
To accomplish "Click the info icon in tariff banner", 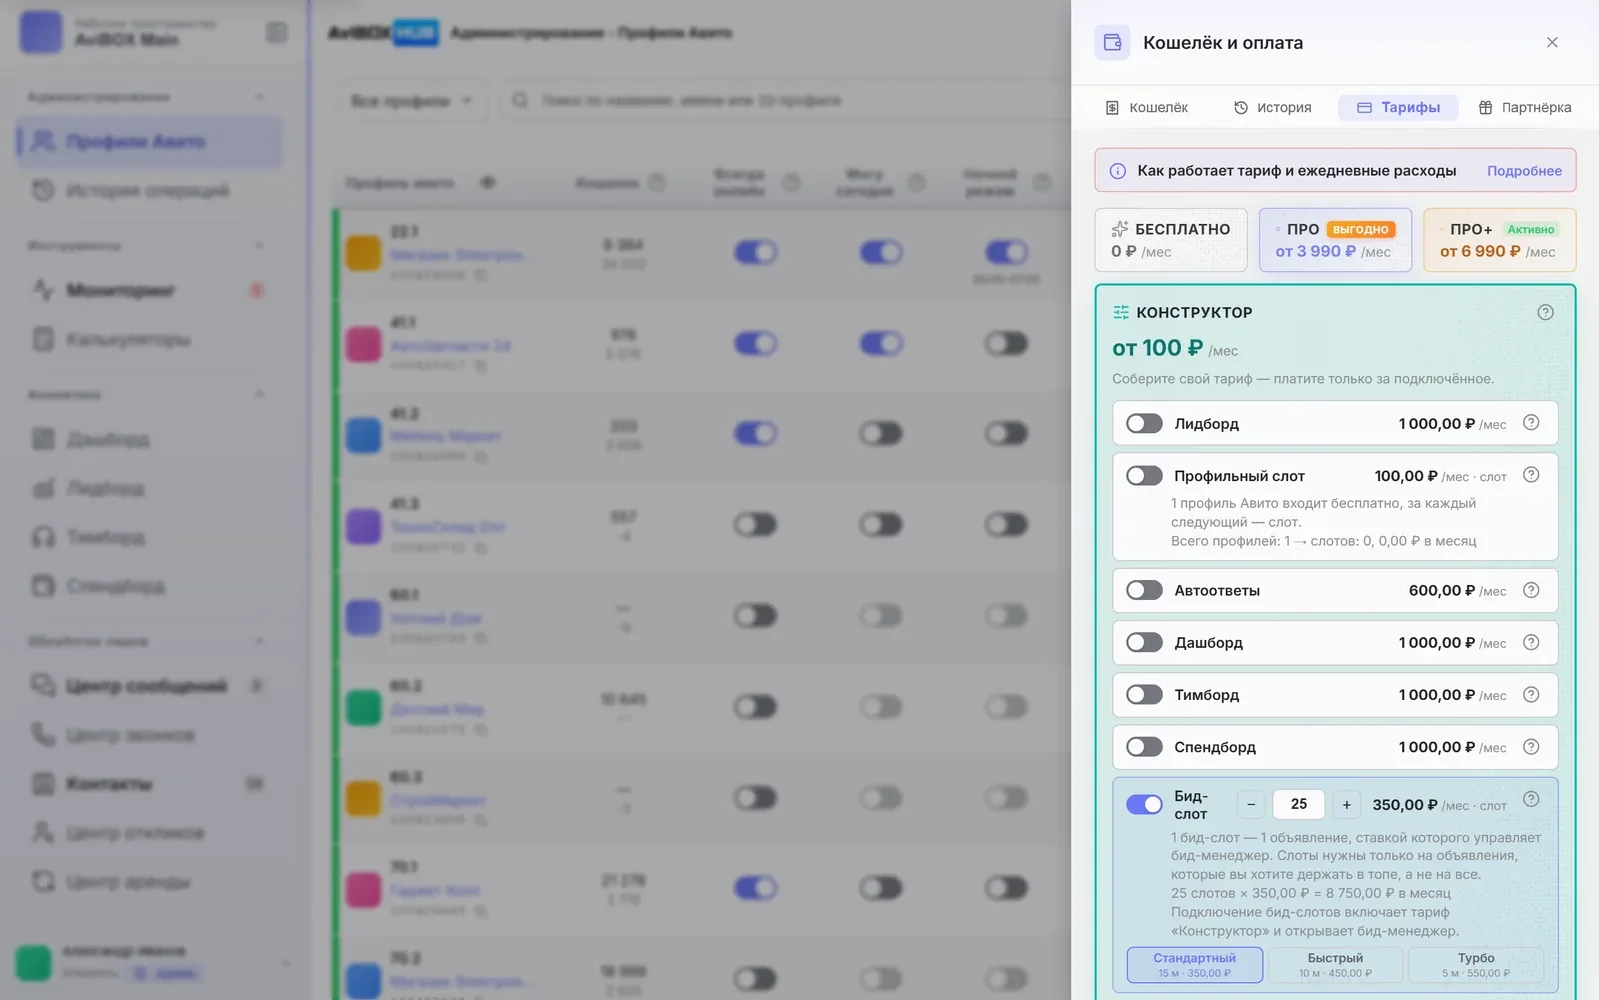I will pos(1118,171).
